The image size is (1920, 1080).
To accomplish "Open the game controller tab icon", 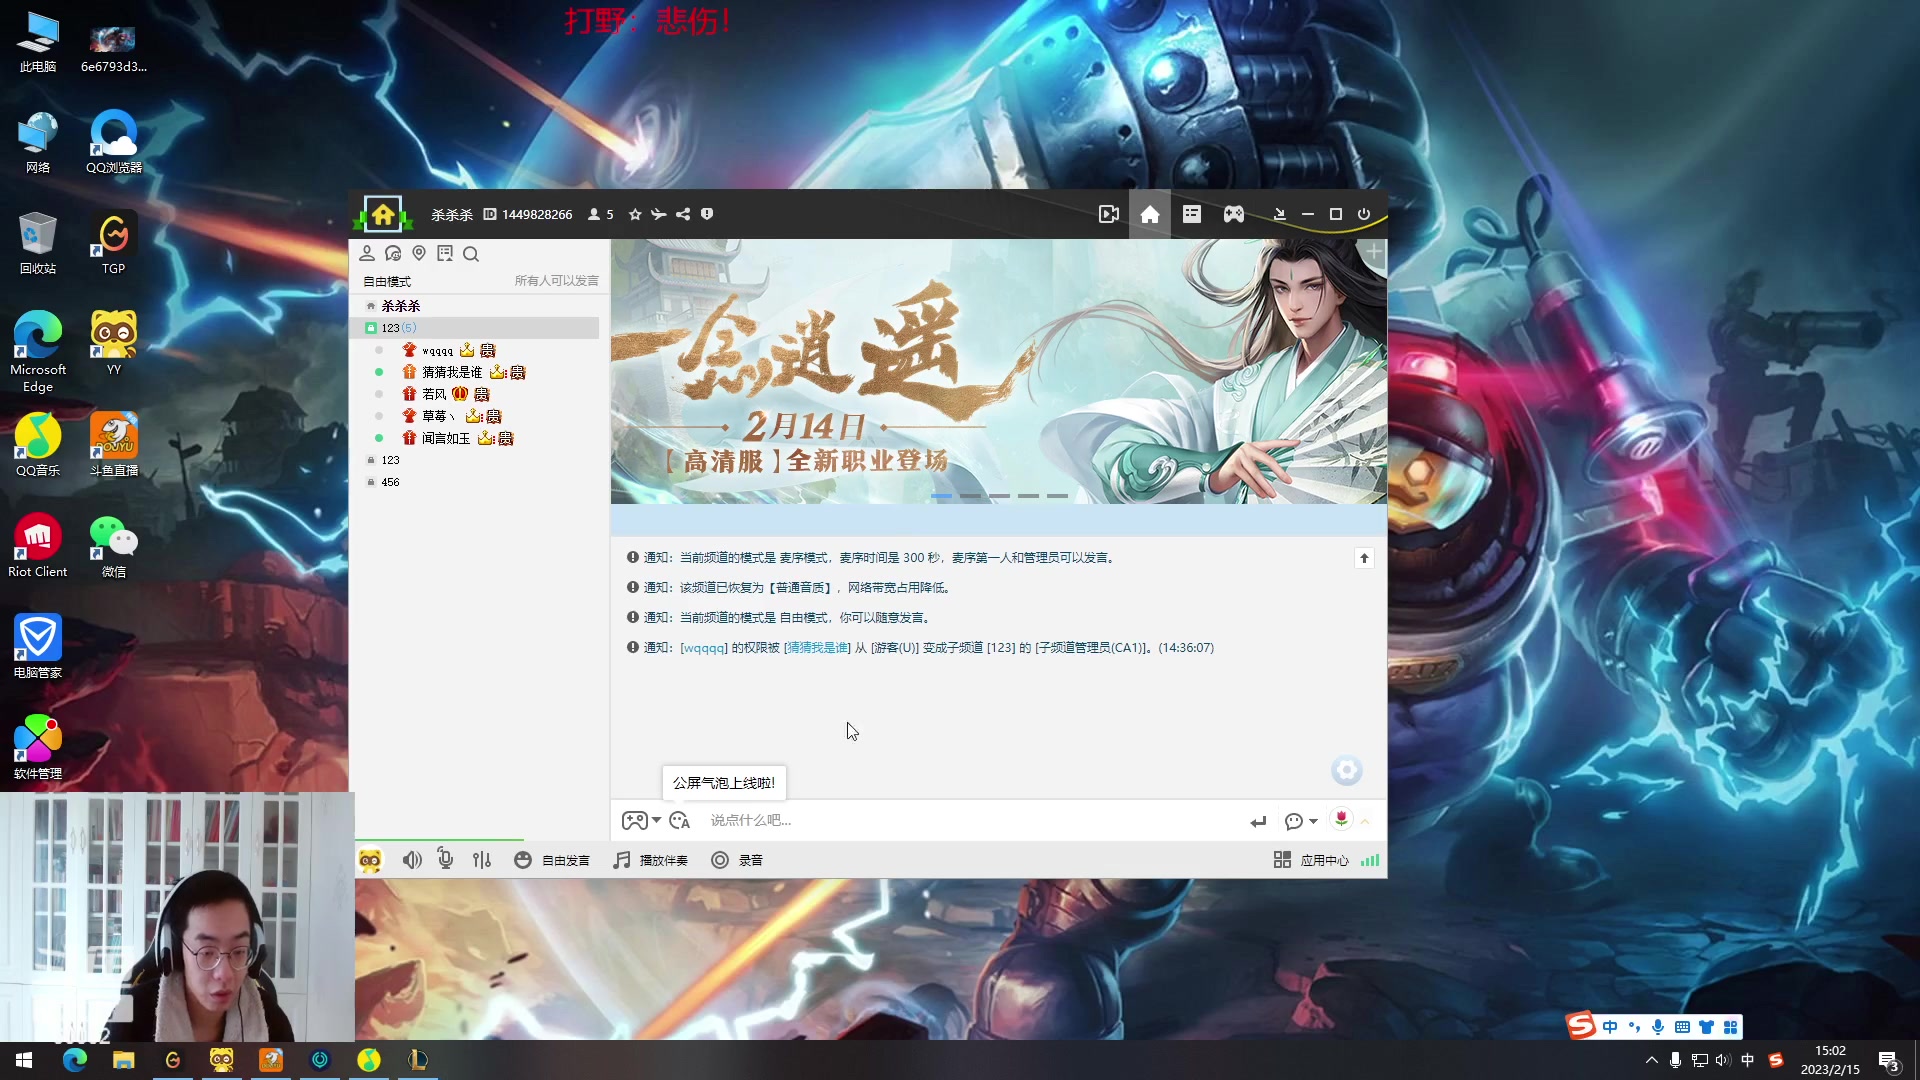I will pyautogui.click(x=1234, y=214).
